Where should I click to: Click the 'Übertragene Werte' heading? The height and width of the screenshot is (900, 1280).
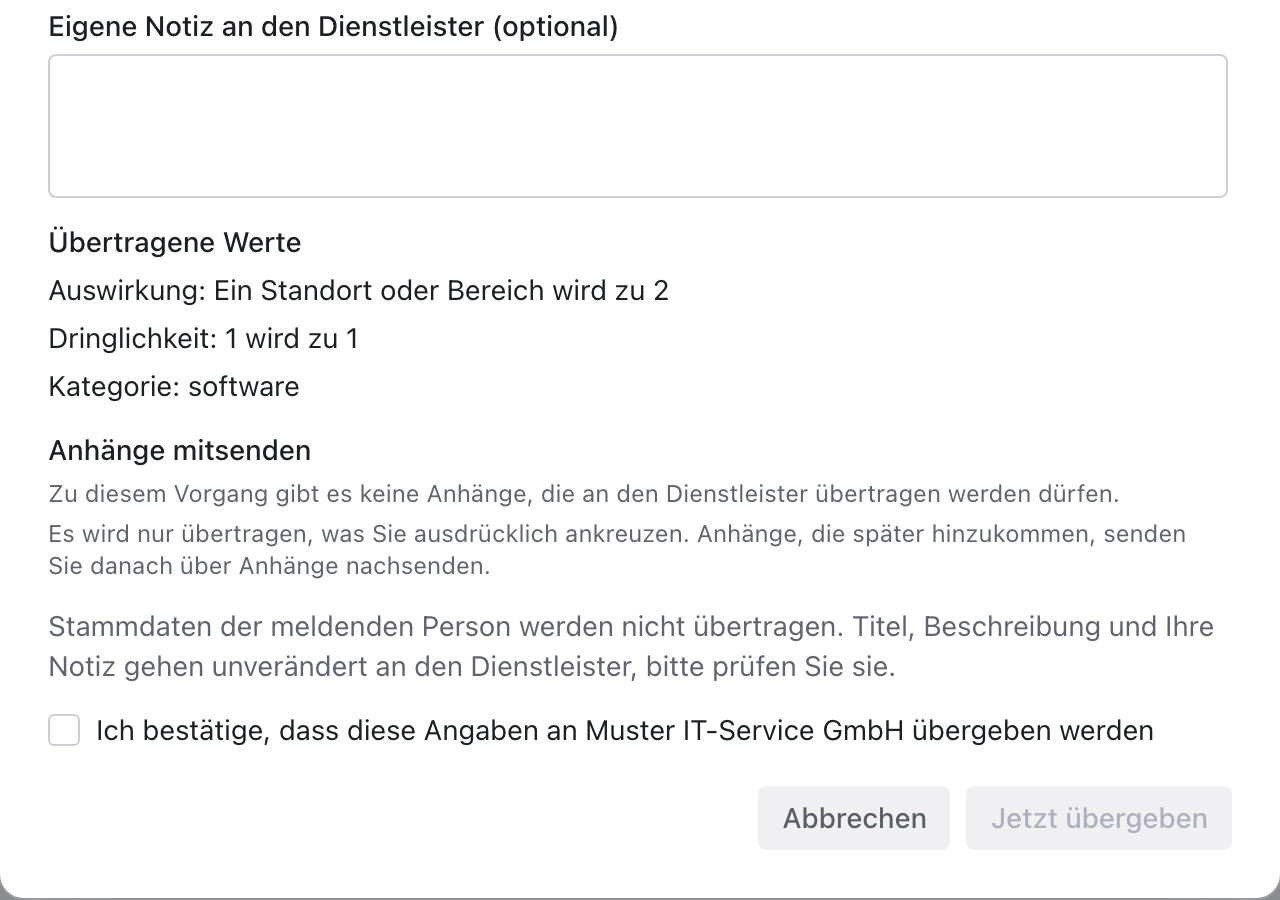[175, 243]
